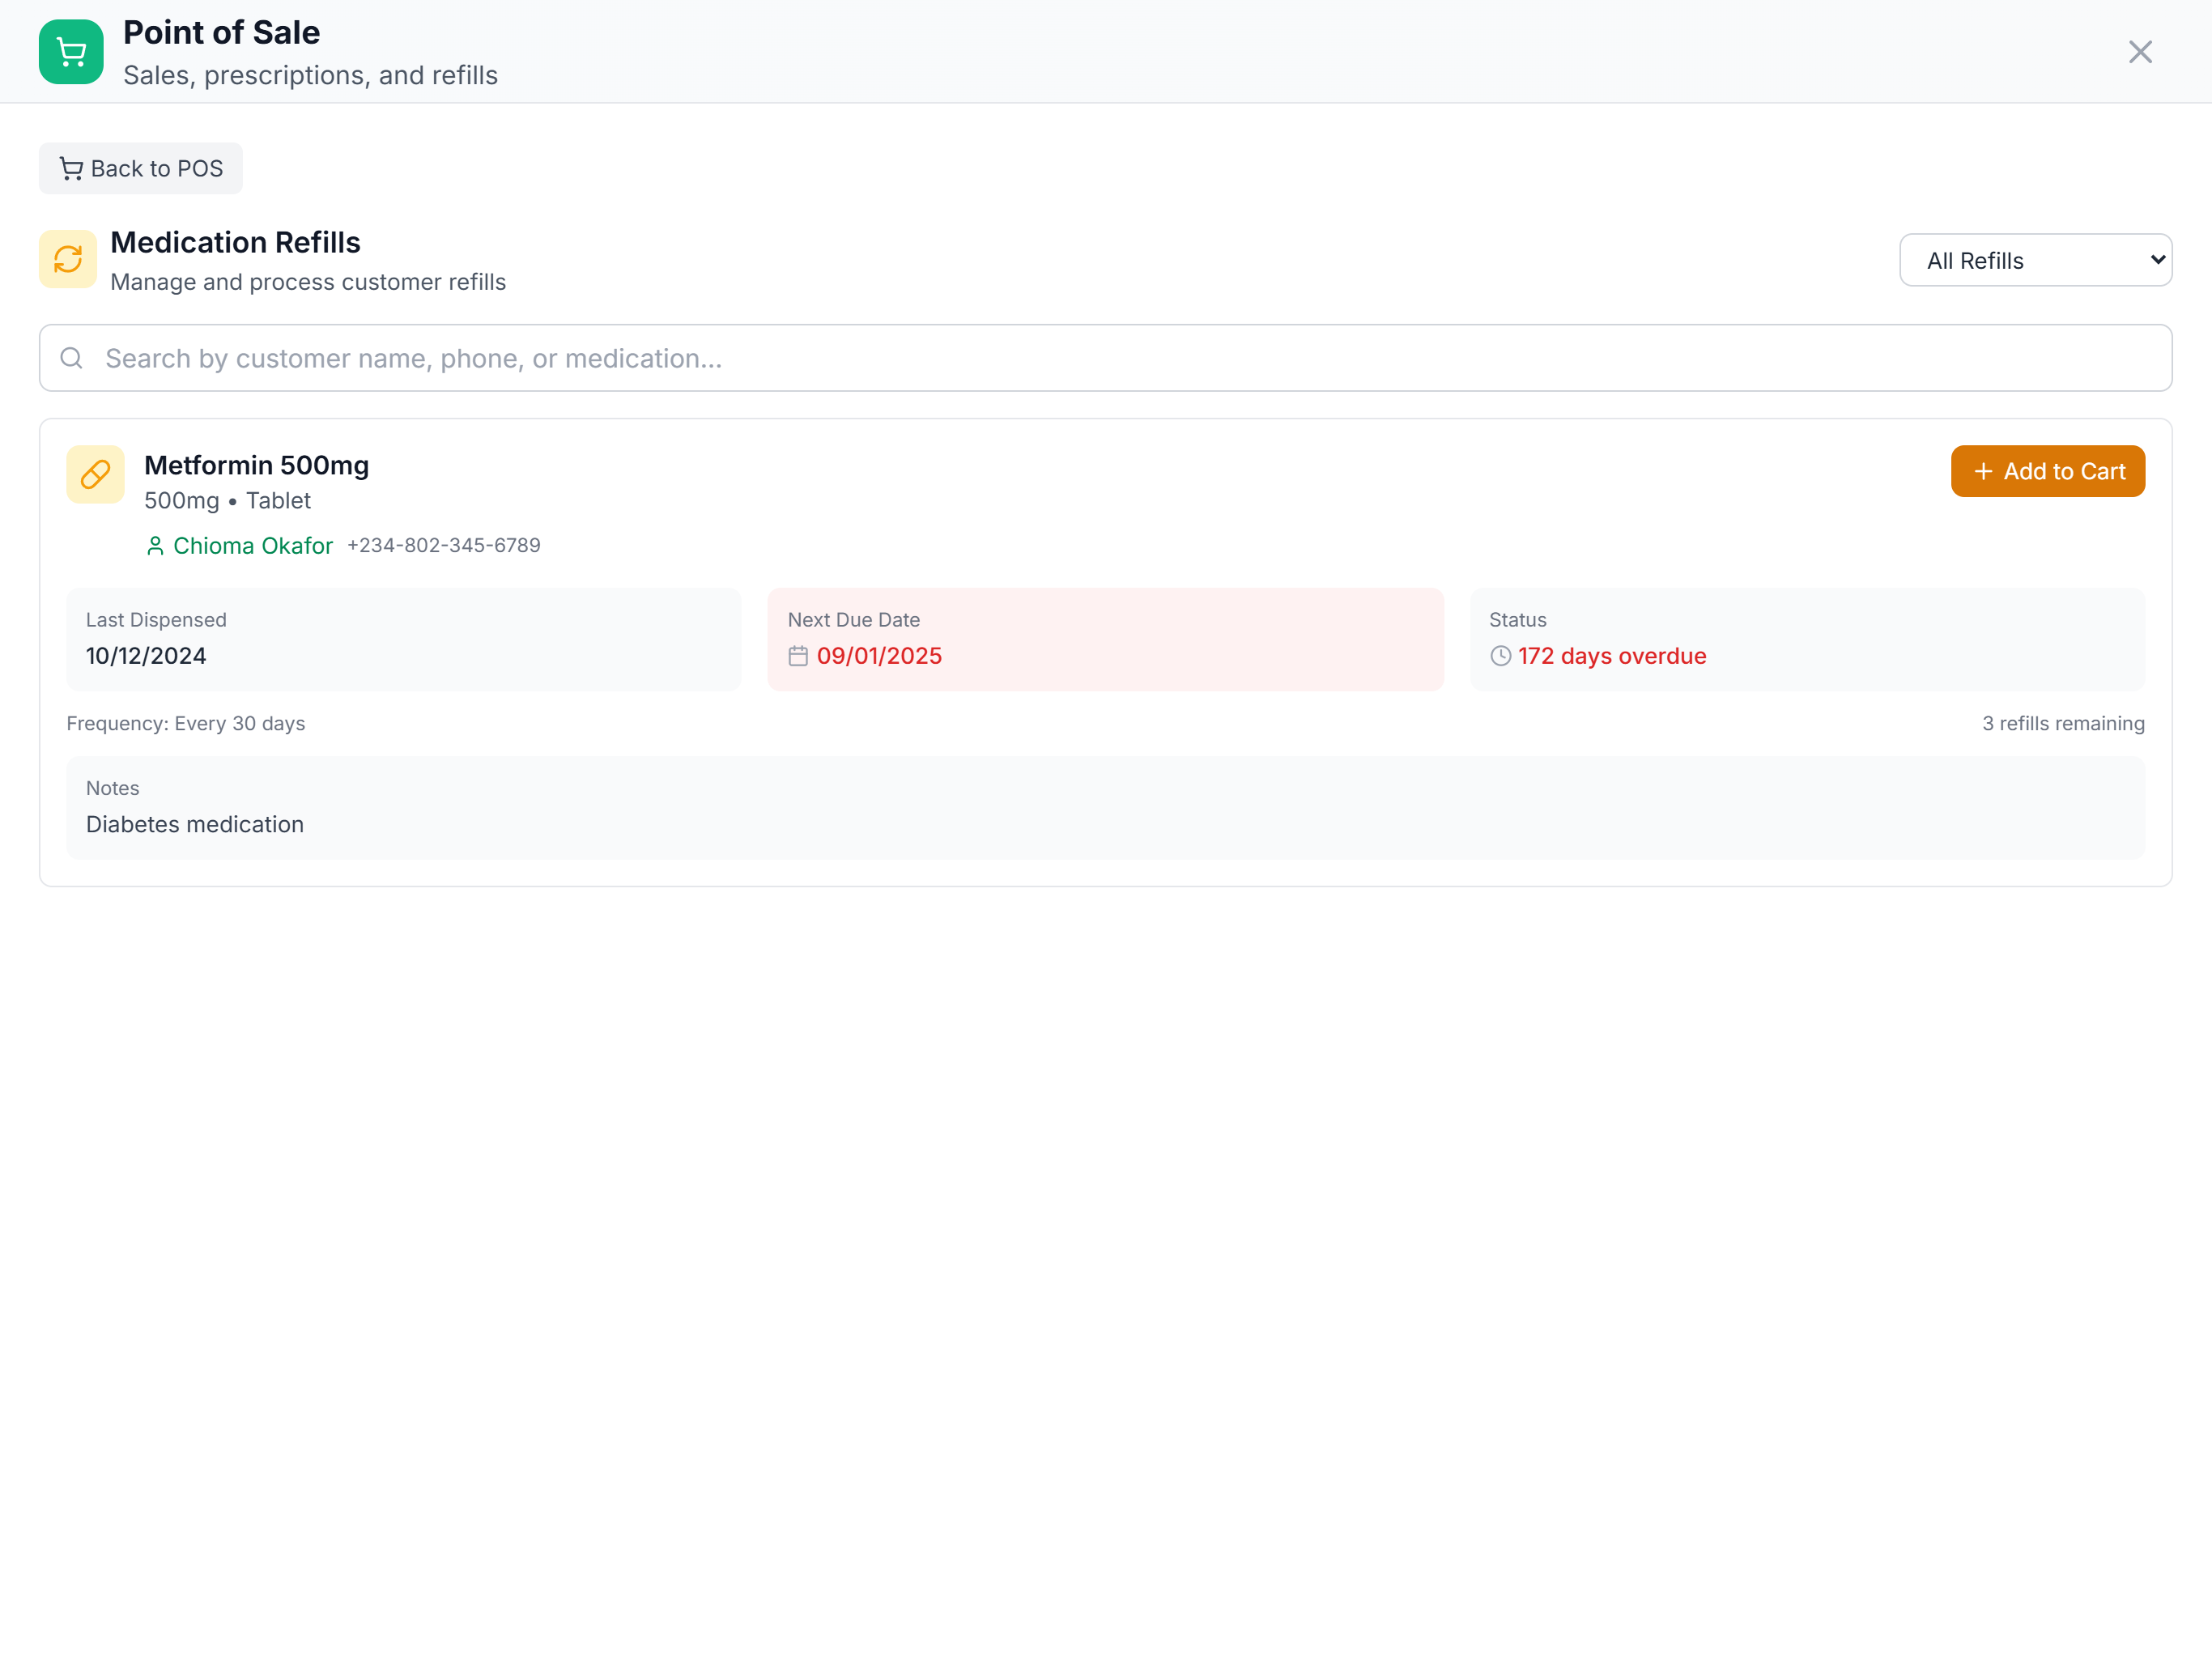Image resolution: width=2212 pixels, height=1658 pixels.
Task: Click the plus icon in Add to Cart
Action: pyautogui.click(x=1983, y=471)
